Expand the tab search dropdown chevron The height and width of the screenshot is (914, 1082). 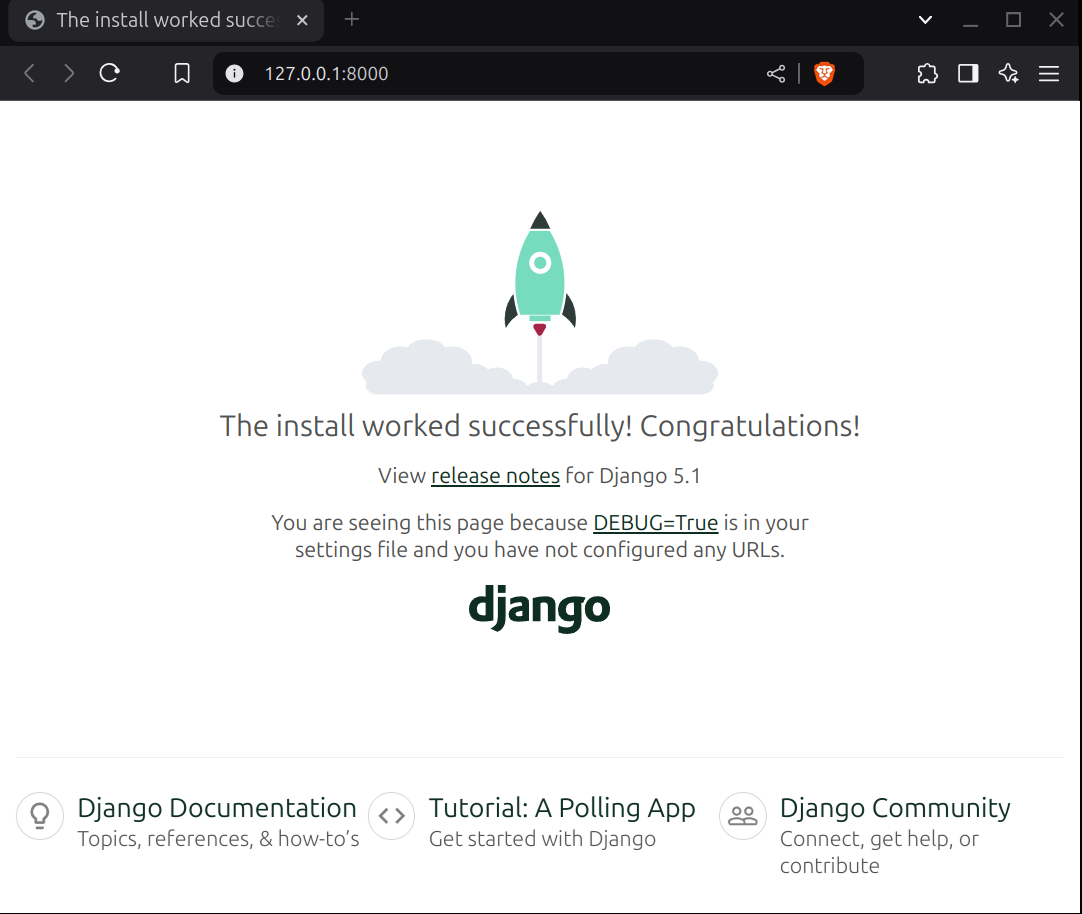[925, 20]
